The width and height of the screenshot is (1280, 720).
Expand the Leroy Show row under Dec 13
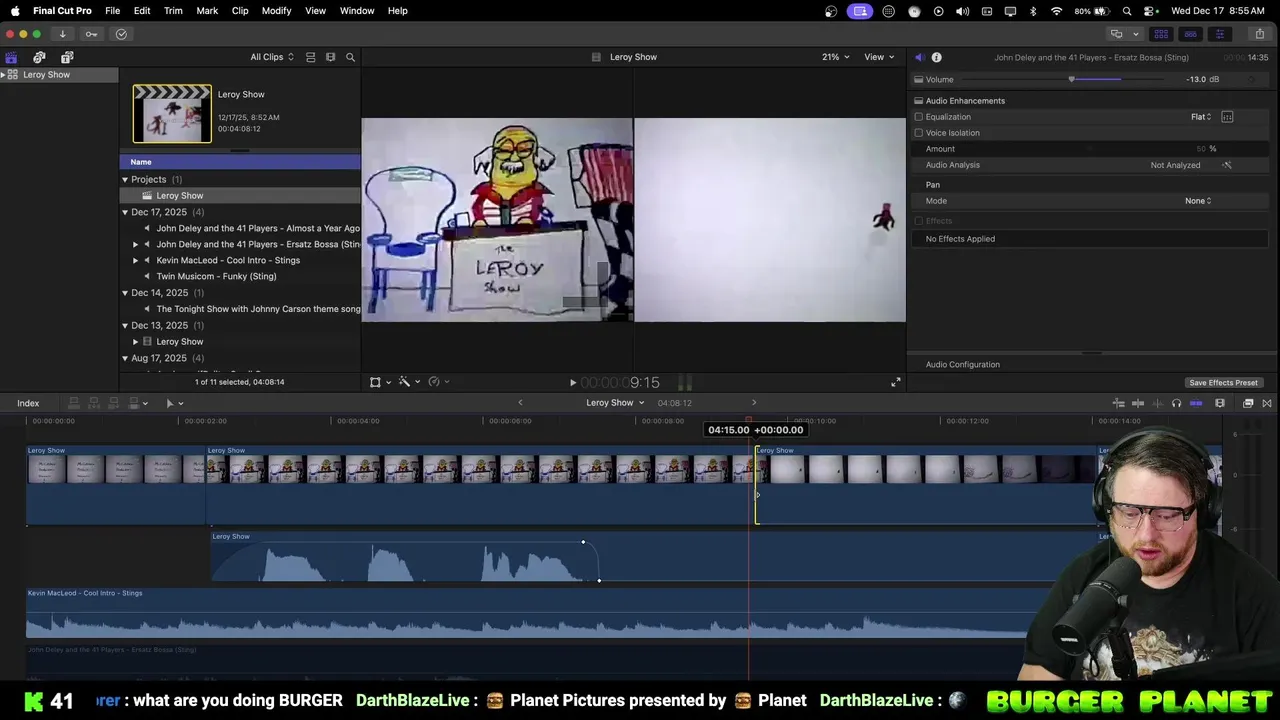pos(136,342)
